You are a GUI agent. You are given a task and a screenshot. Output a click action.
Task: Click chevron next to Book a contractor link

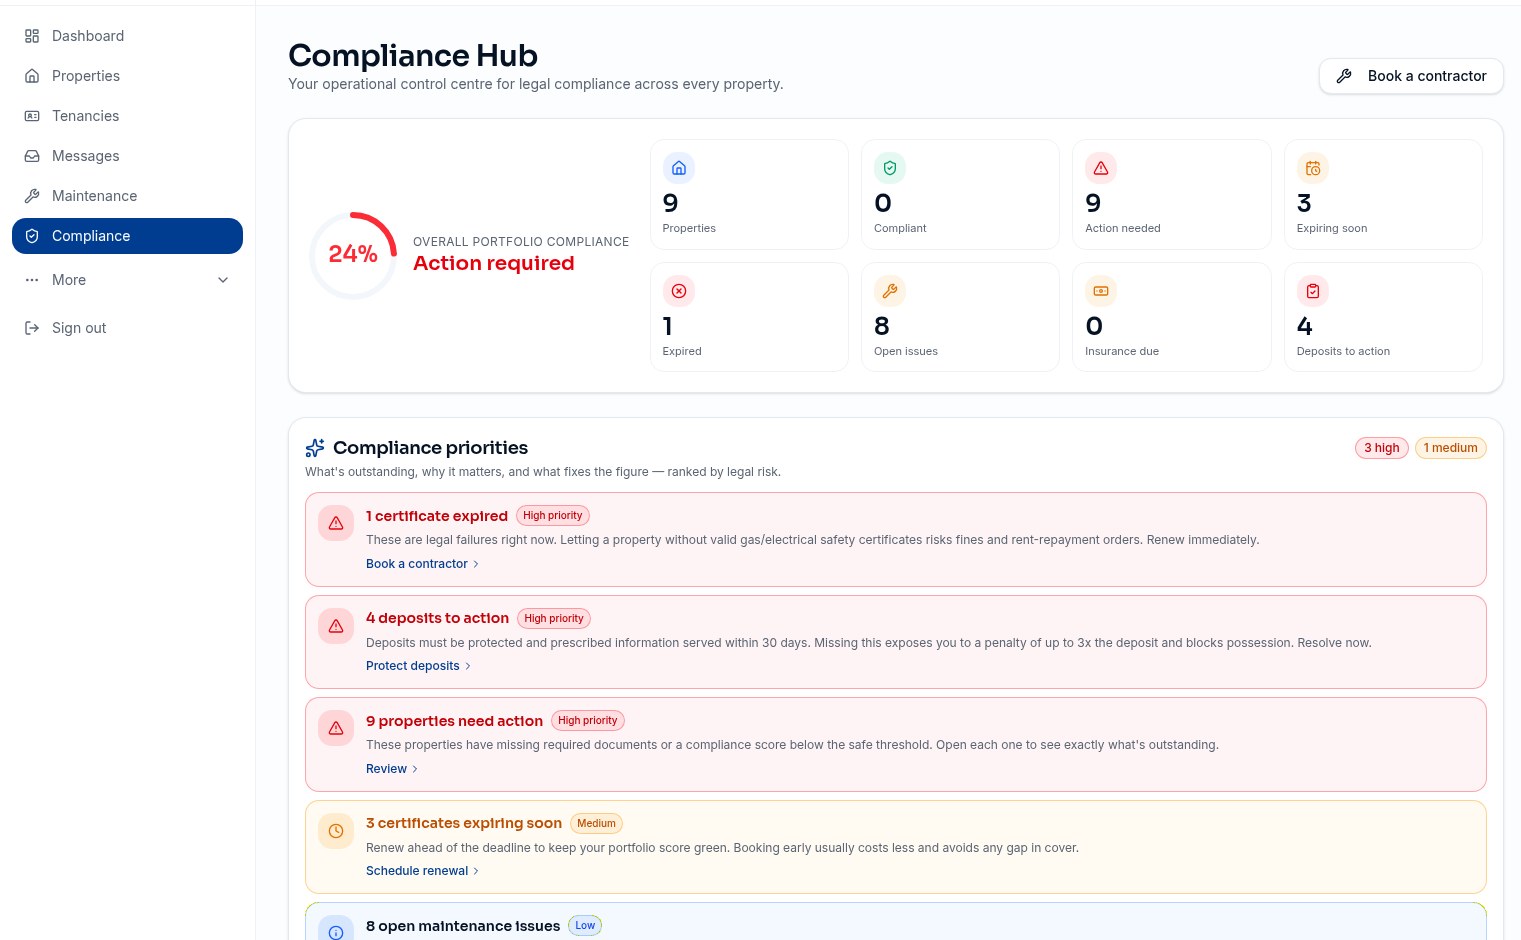(476, 564)
